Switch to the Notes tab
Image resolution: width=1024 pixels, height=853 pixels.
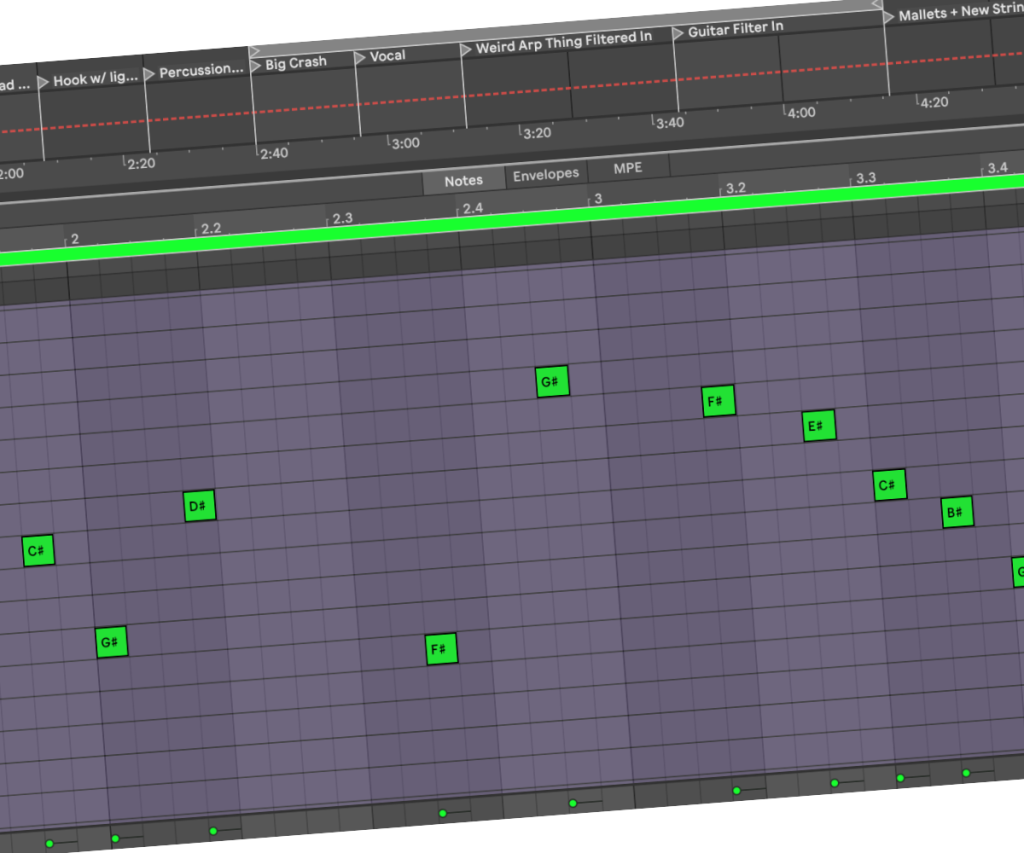[x=463, y=181]
